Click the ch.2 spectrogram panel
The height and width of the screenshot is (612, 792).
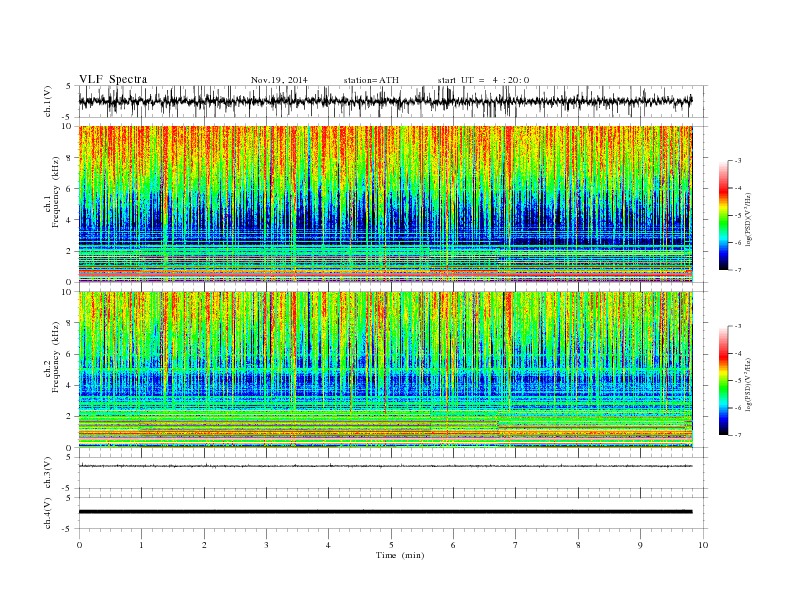pyautogui.click(x=385, y=369)
